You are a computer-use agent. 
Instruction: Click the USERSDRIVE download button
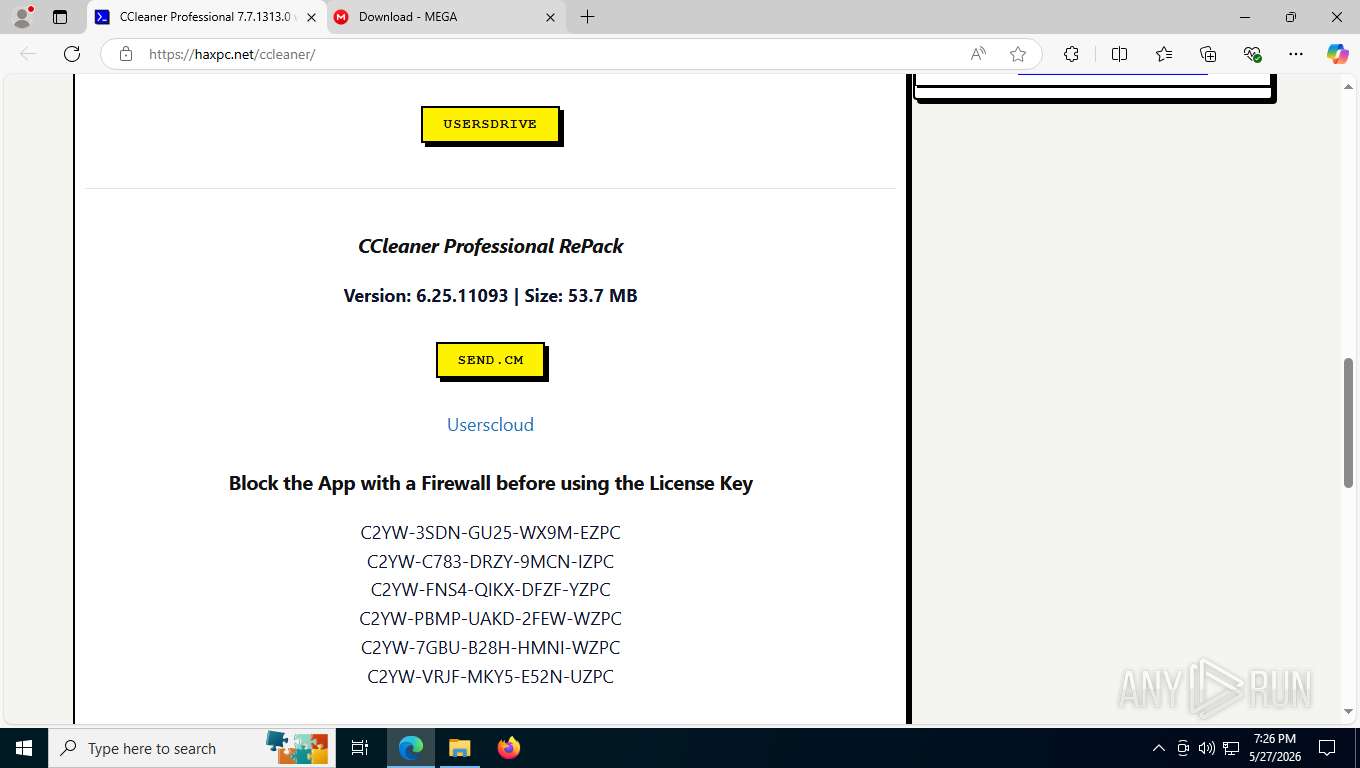pos(490,124)
